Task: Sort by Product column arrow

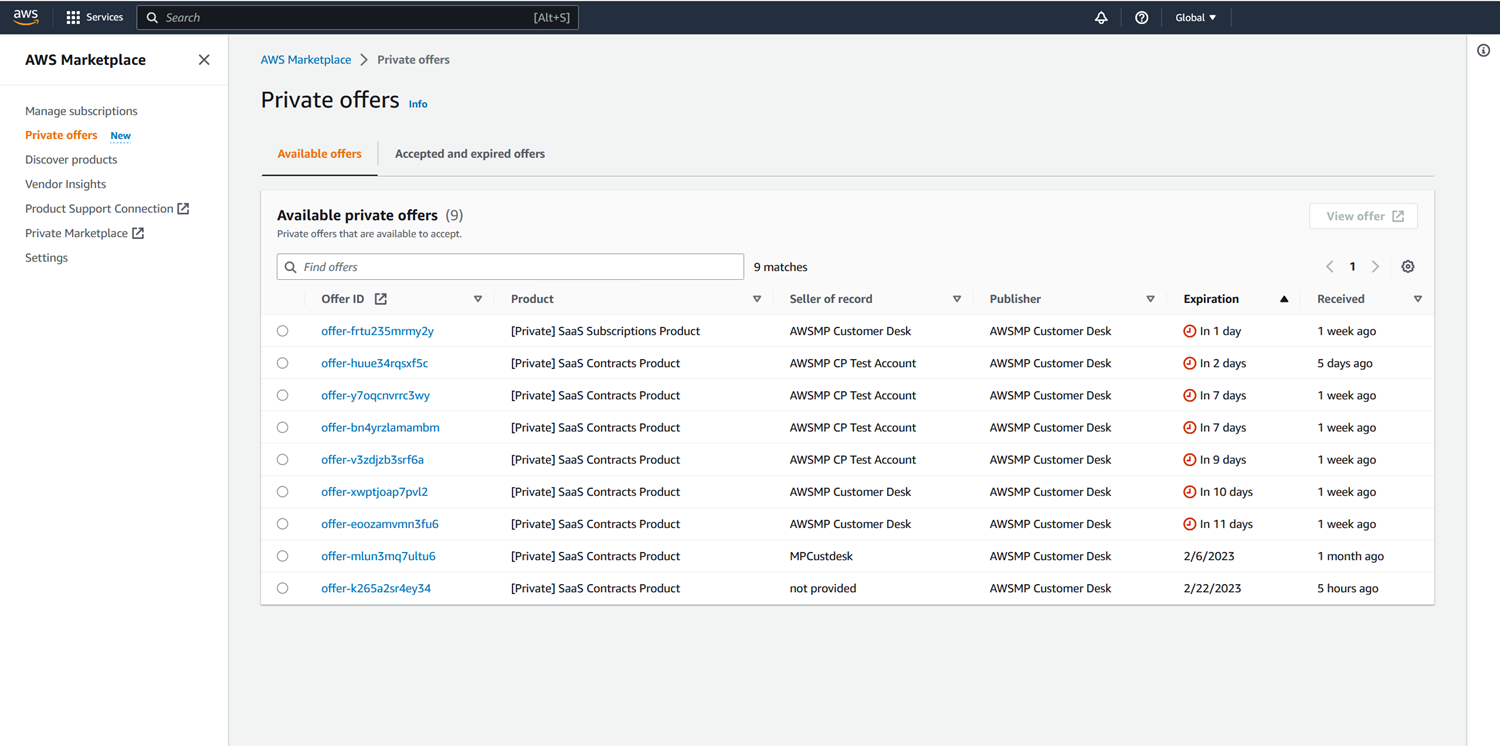Action: coord(757,299)
